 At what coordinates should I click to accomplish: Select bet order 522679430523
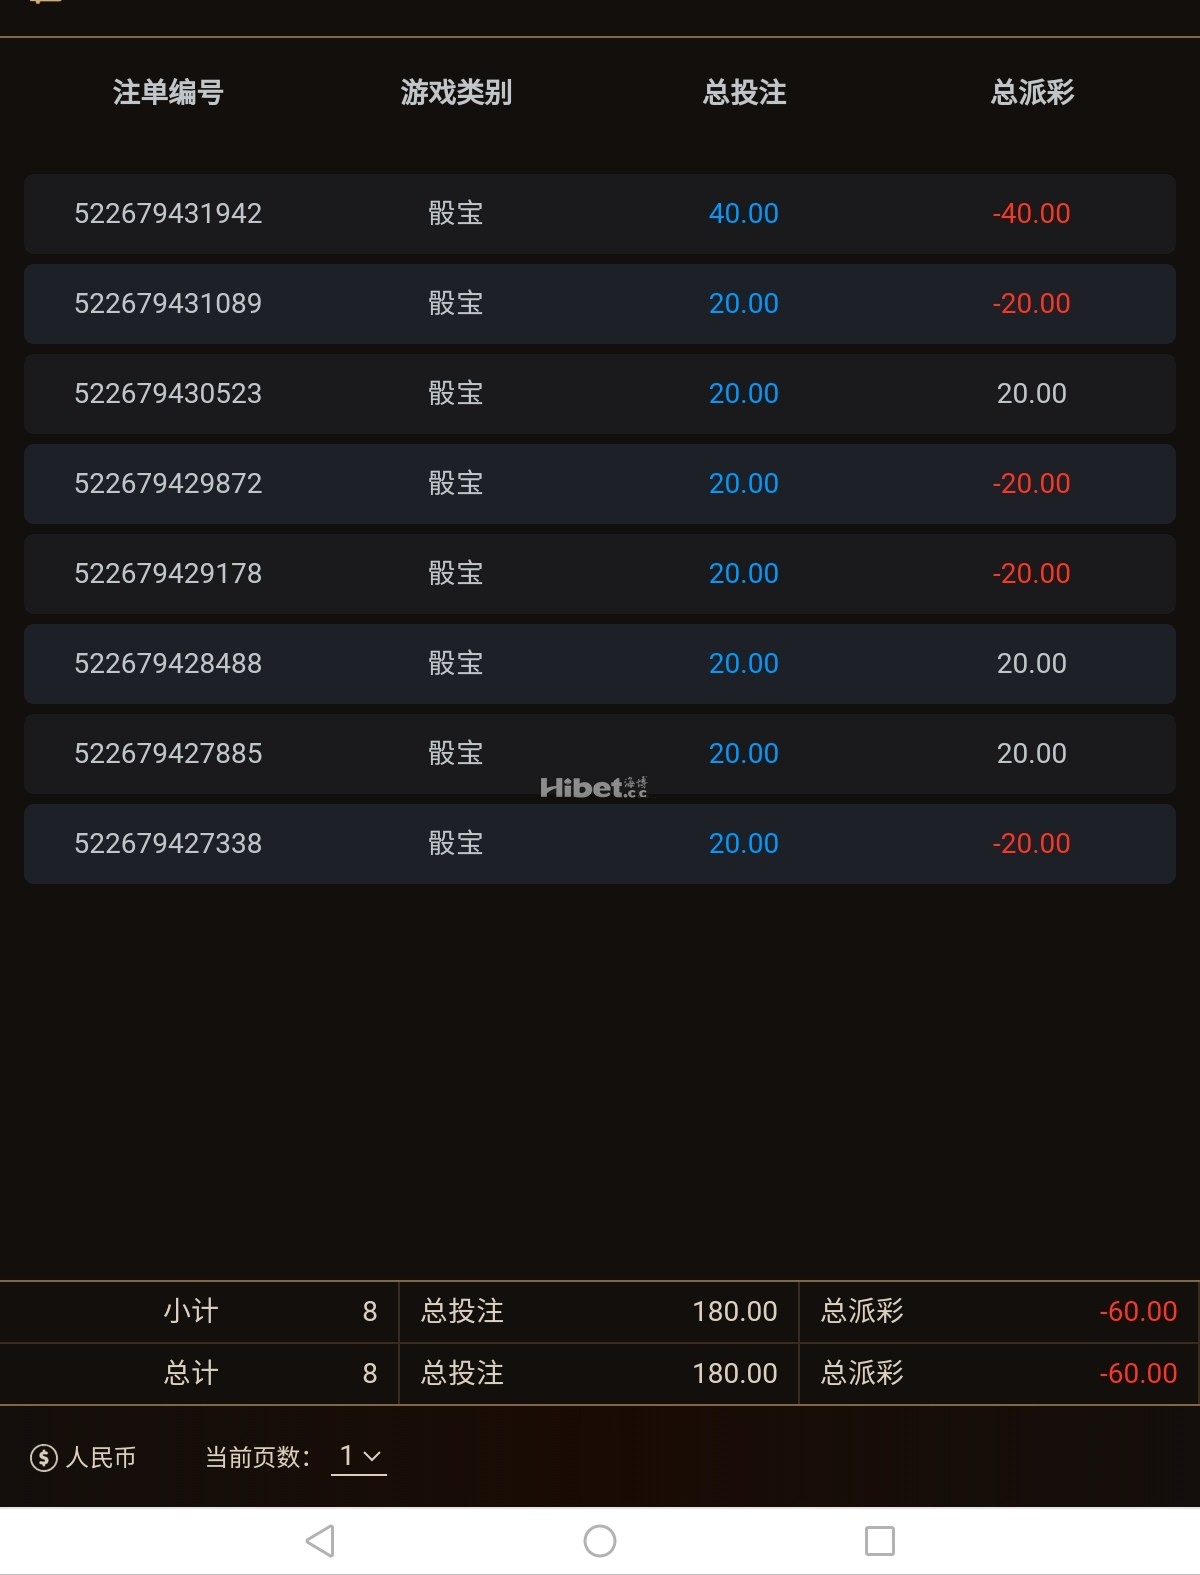(168, 394)
